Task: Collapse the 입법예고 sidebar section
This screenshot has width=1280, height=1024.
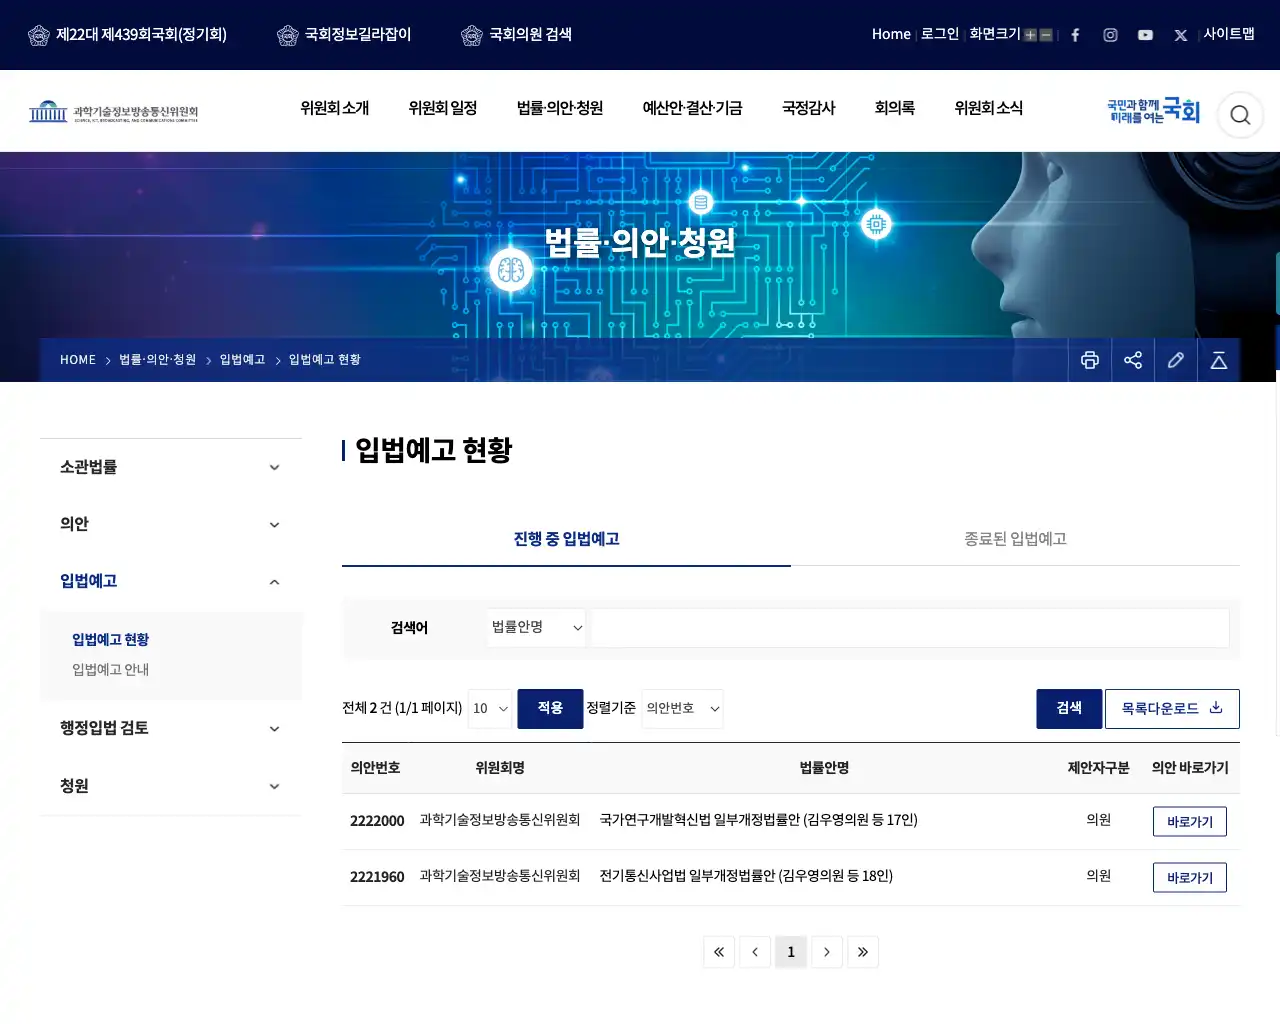Action: [171, 581]
